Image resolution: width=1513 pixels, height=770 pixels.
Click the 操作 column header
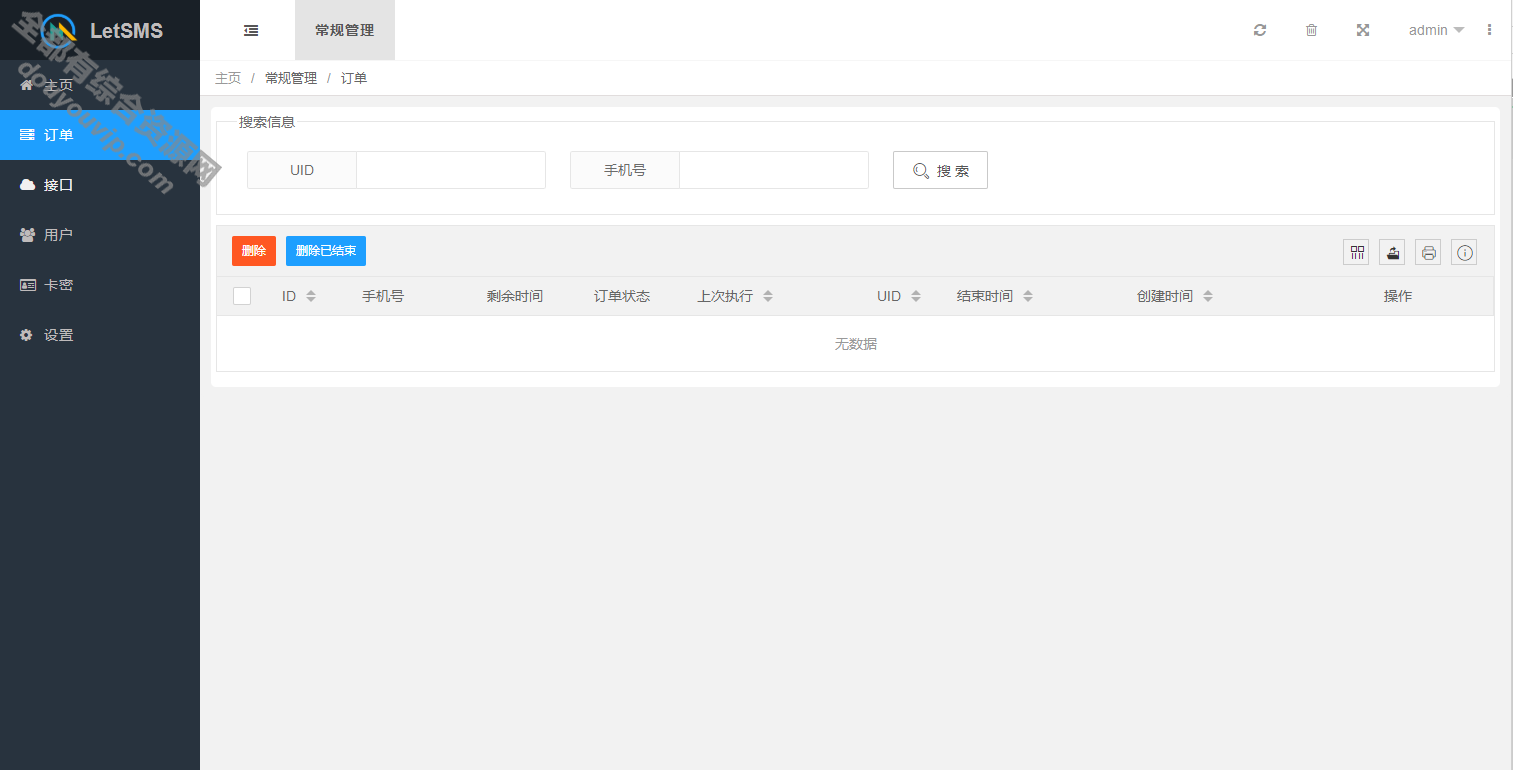point(1398,296)
